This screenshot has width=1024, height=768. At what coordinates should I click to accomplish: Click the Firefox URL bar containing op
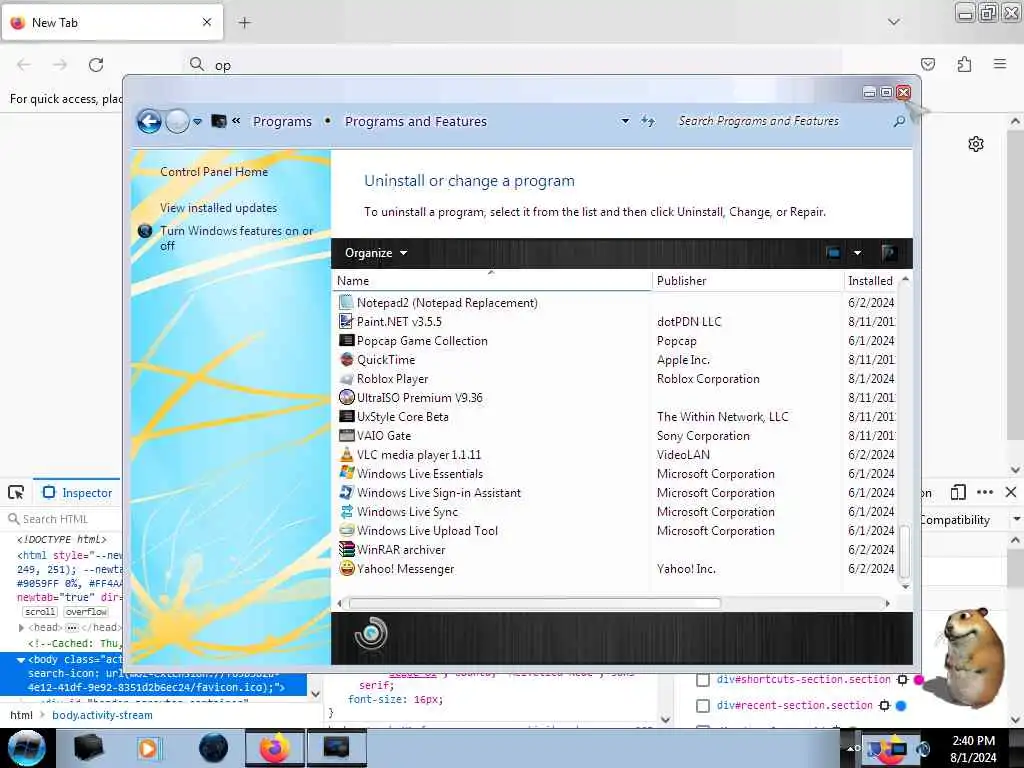(x=512, y=65)
